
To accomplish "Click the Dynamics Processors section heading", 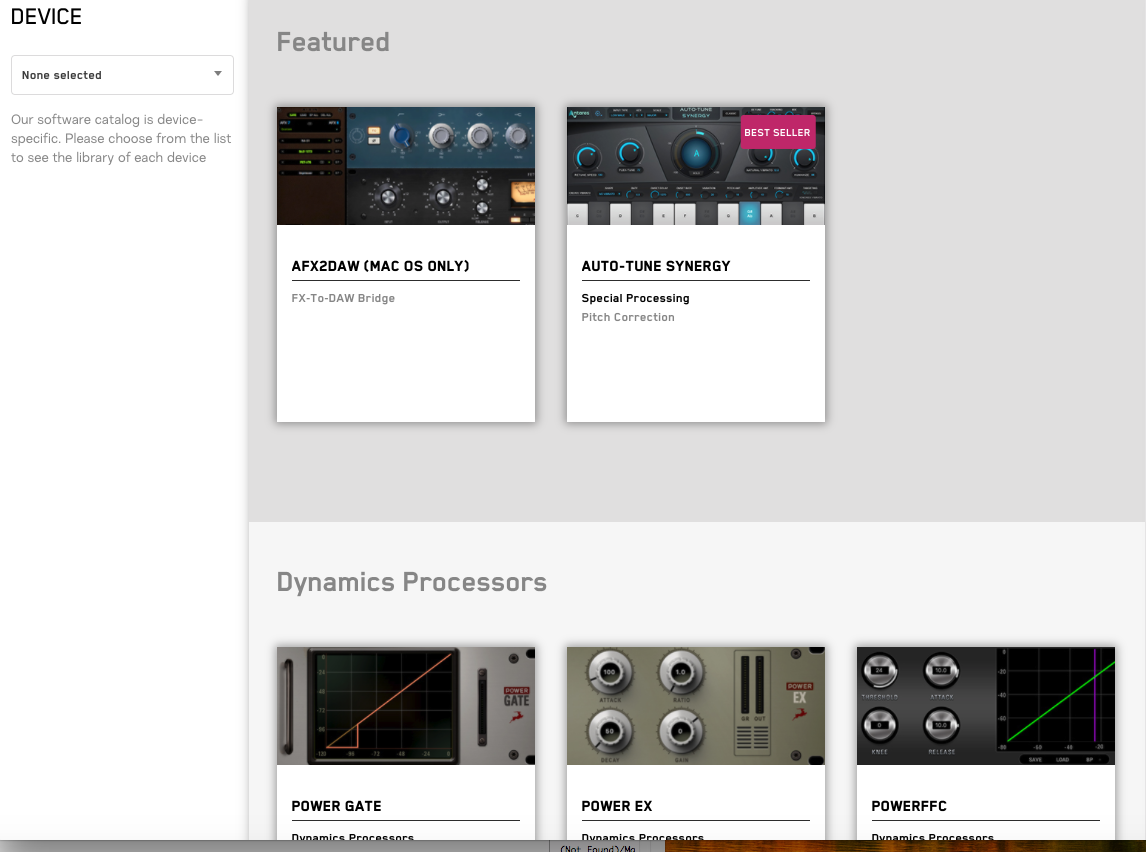I will pyautogui.click(x=411, y=582).
